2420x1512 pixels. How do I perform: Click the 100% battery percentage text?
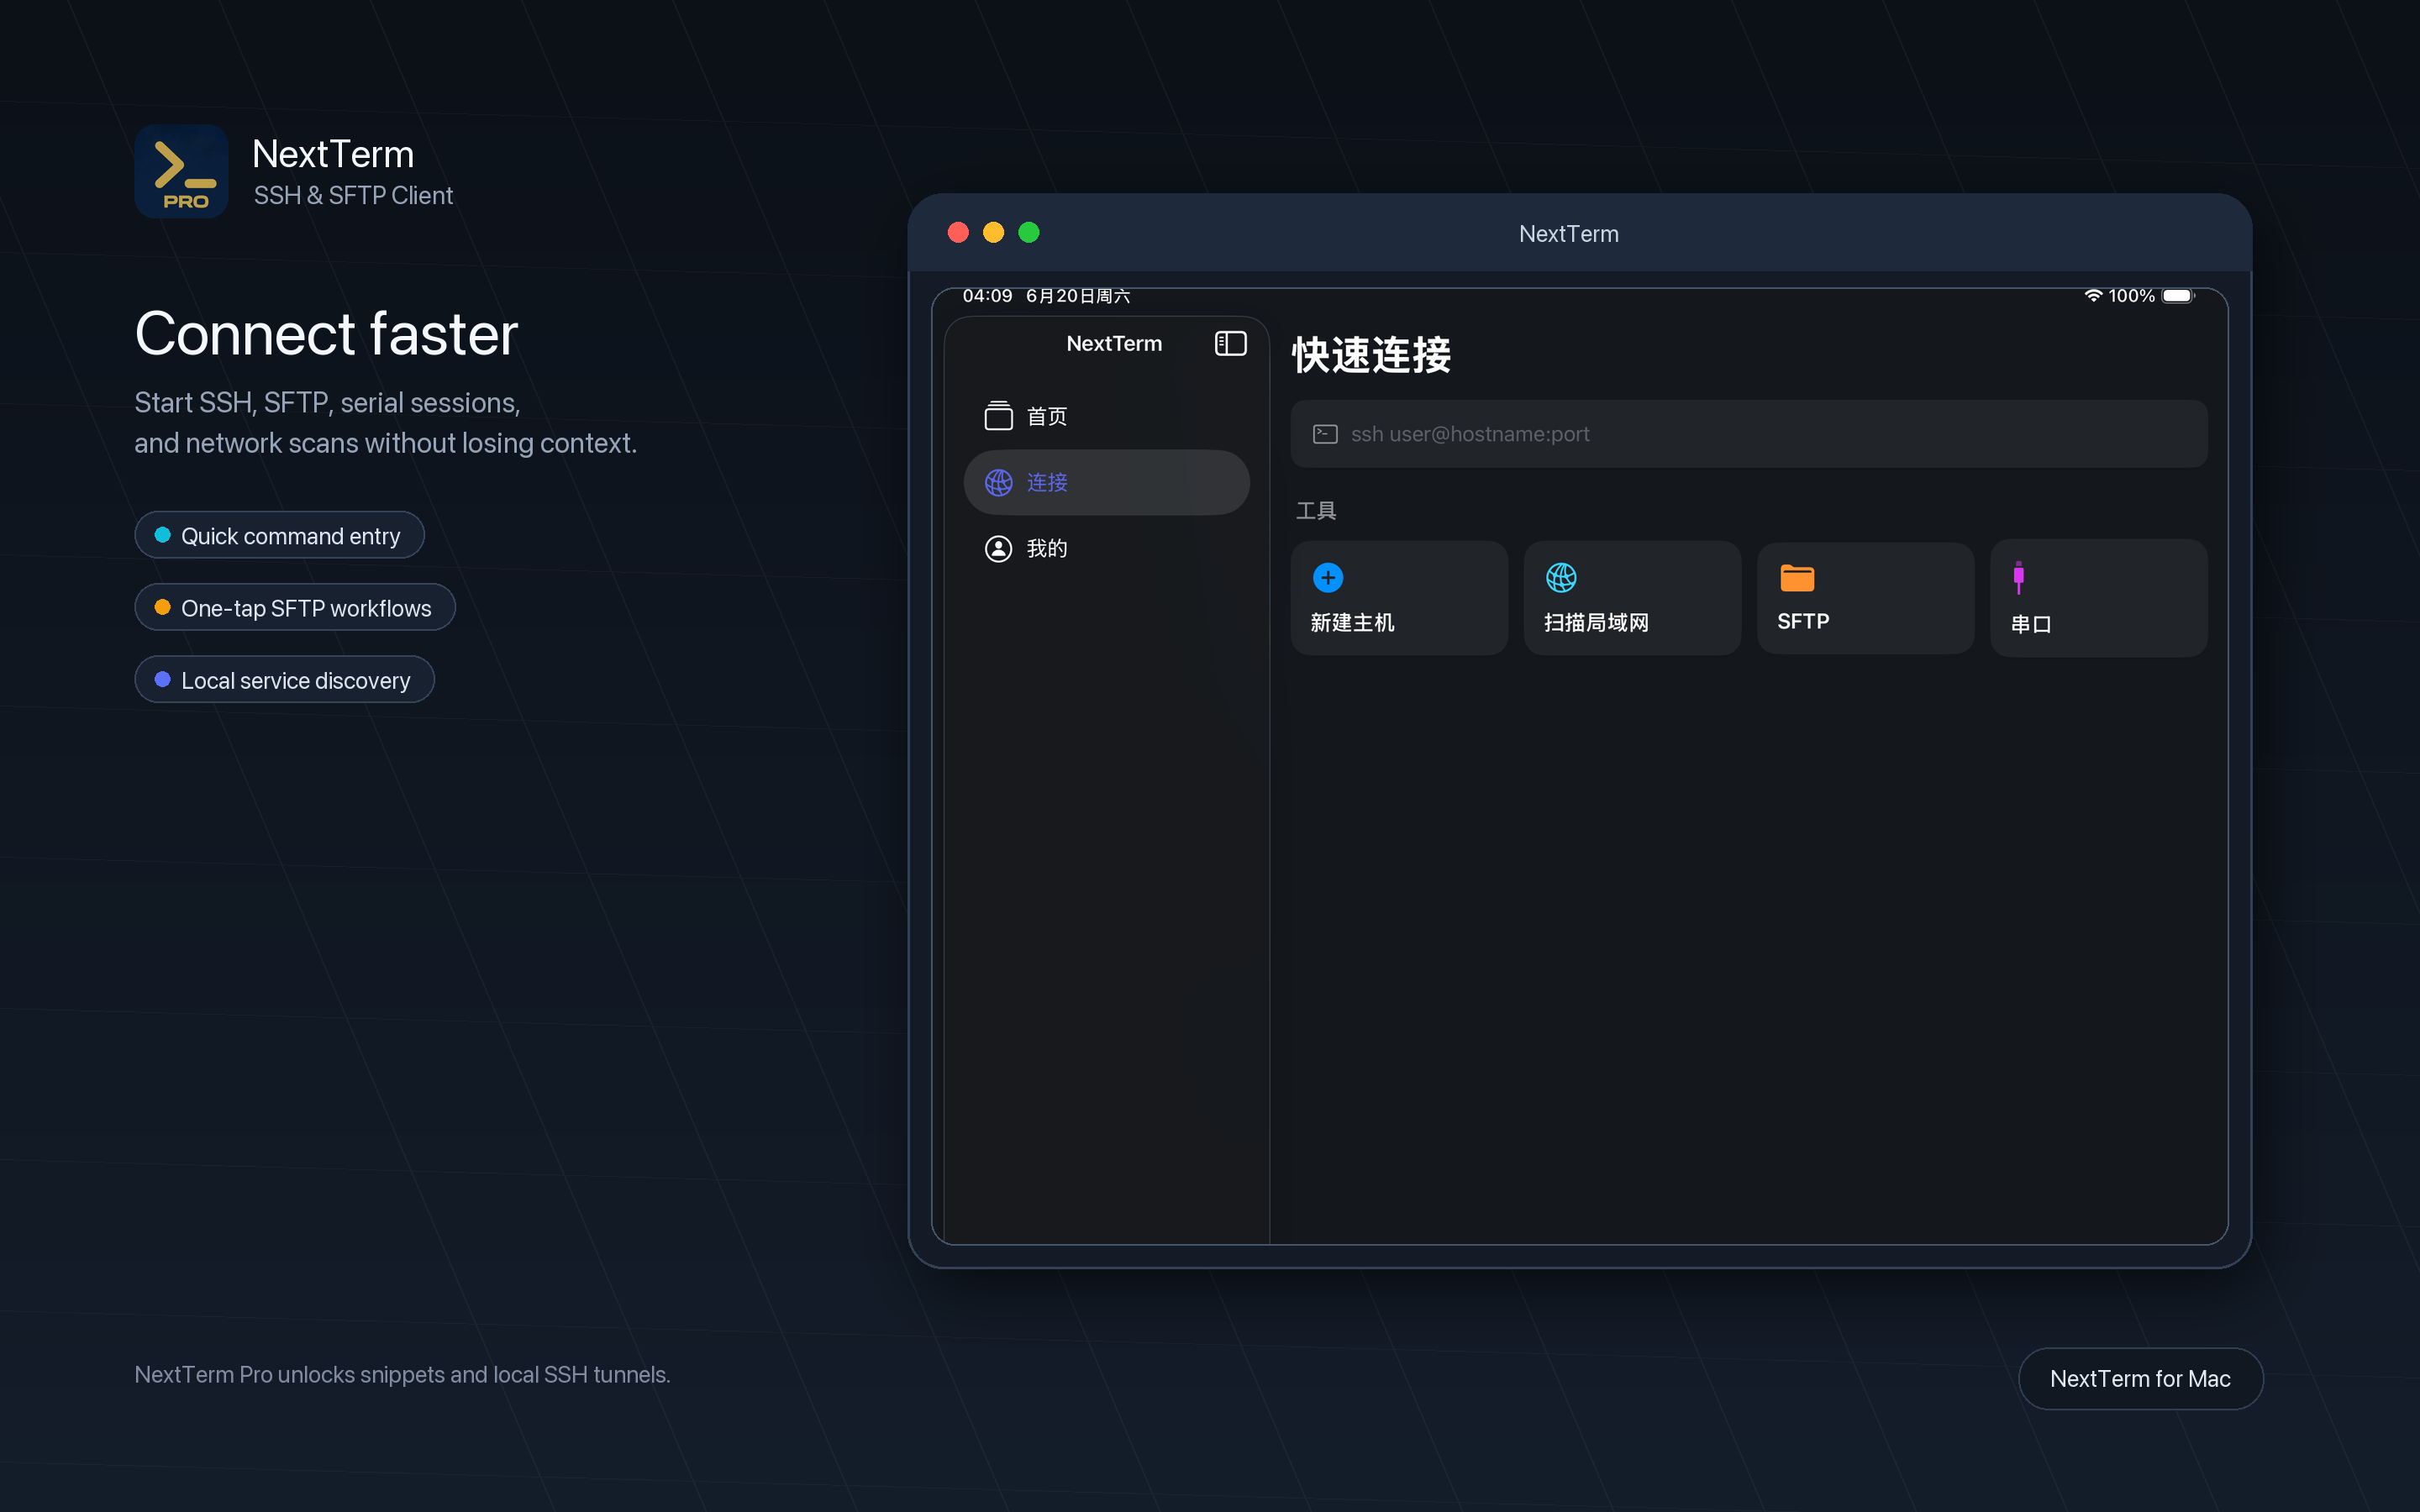(x=2131, y=296)
